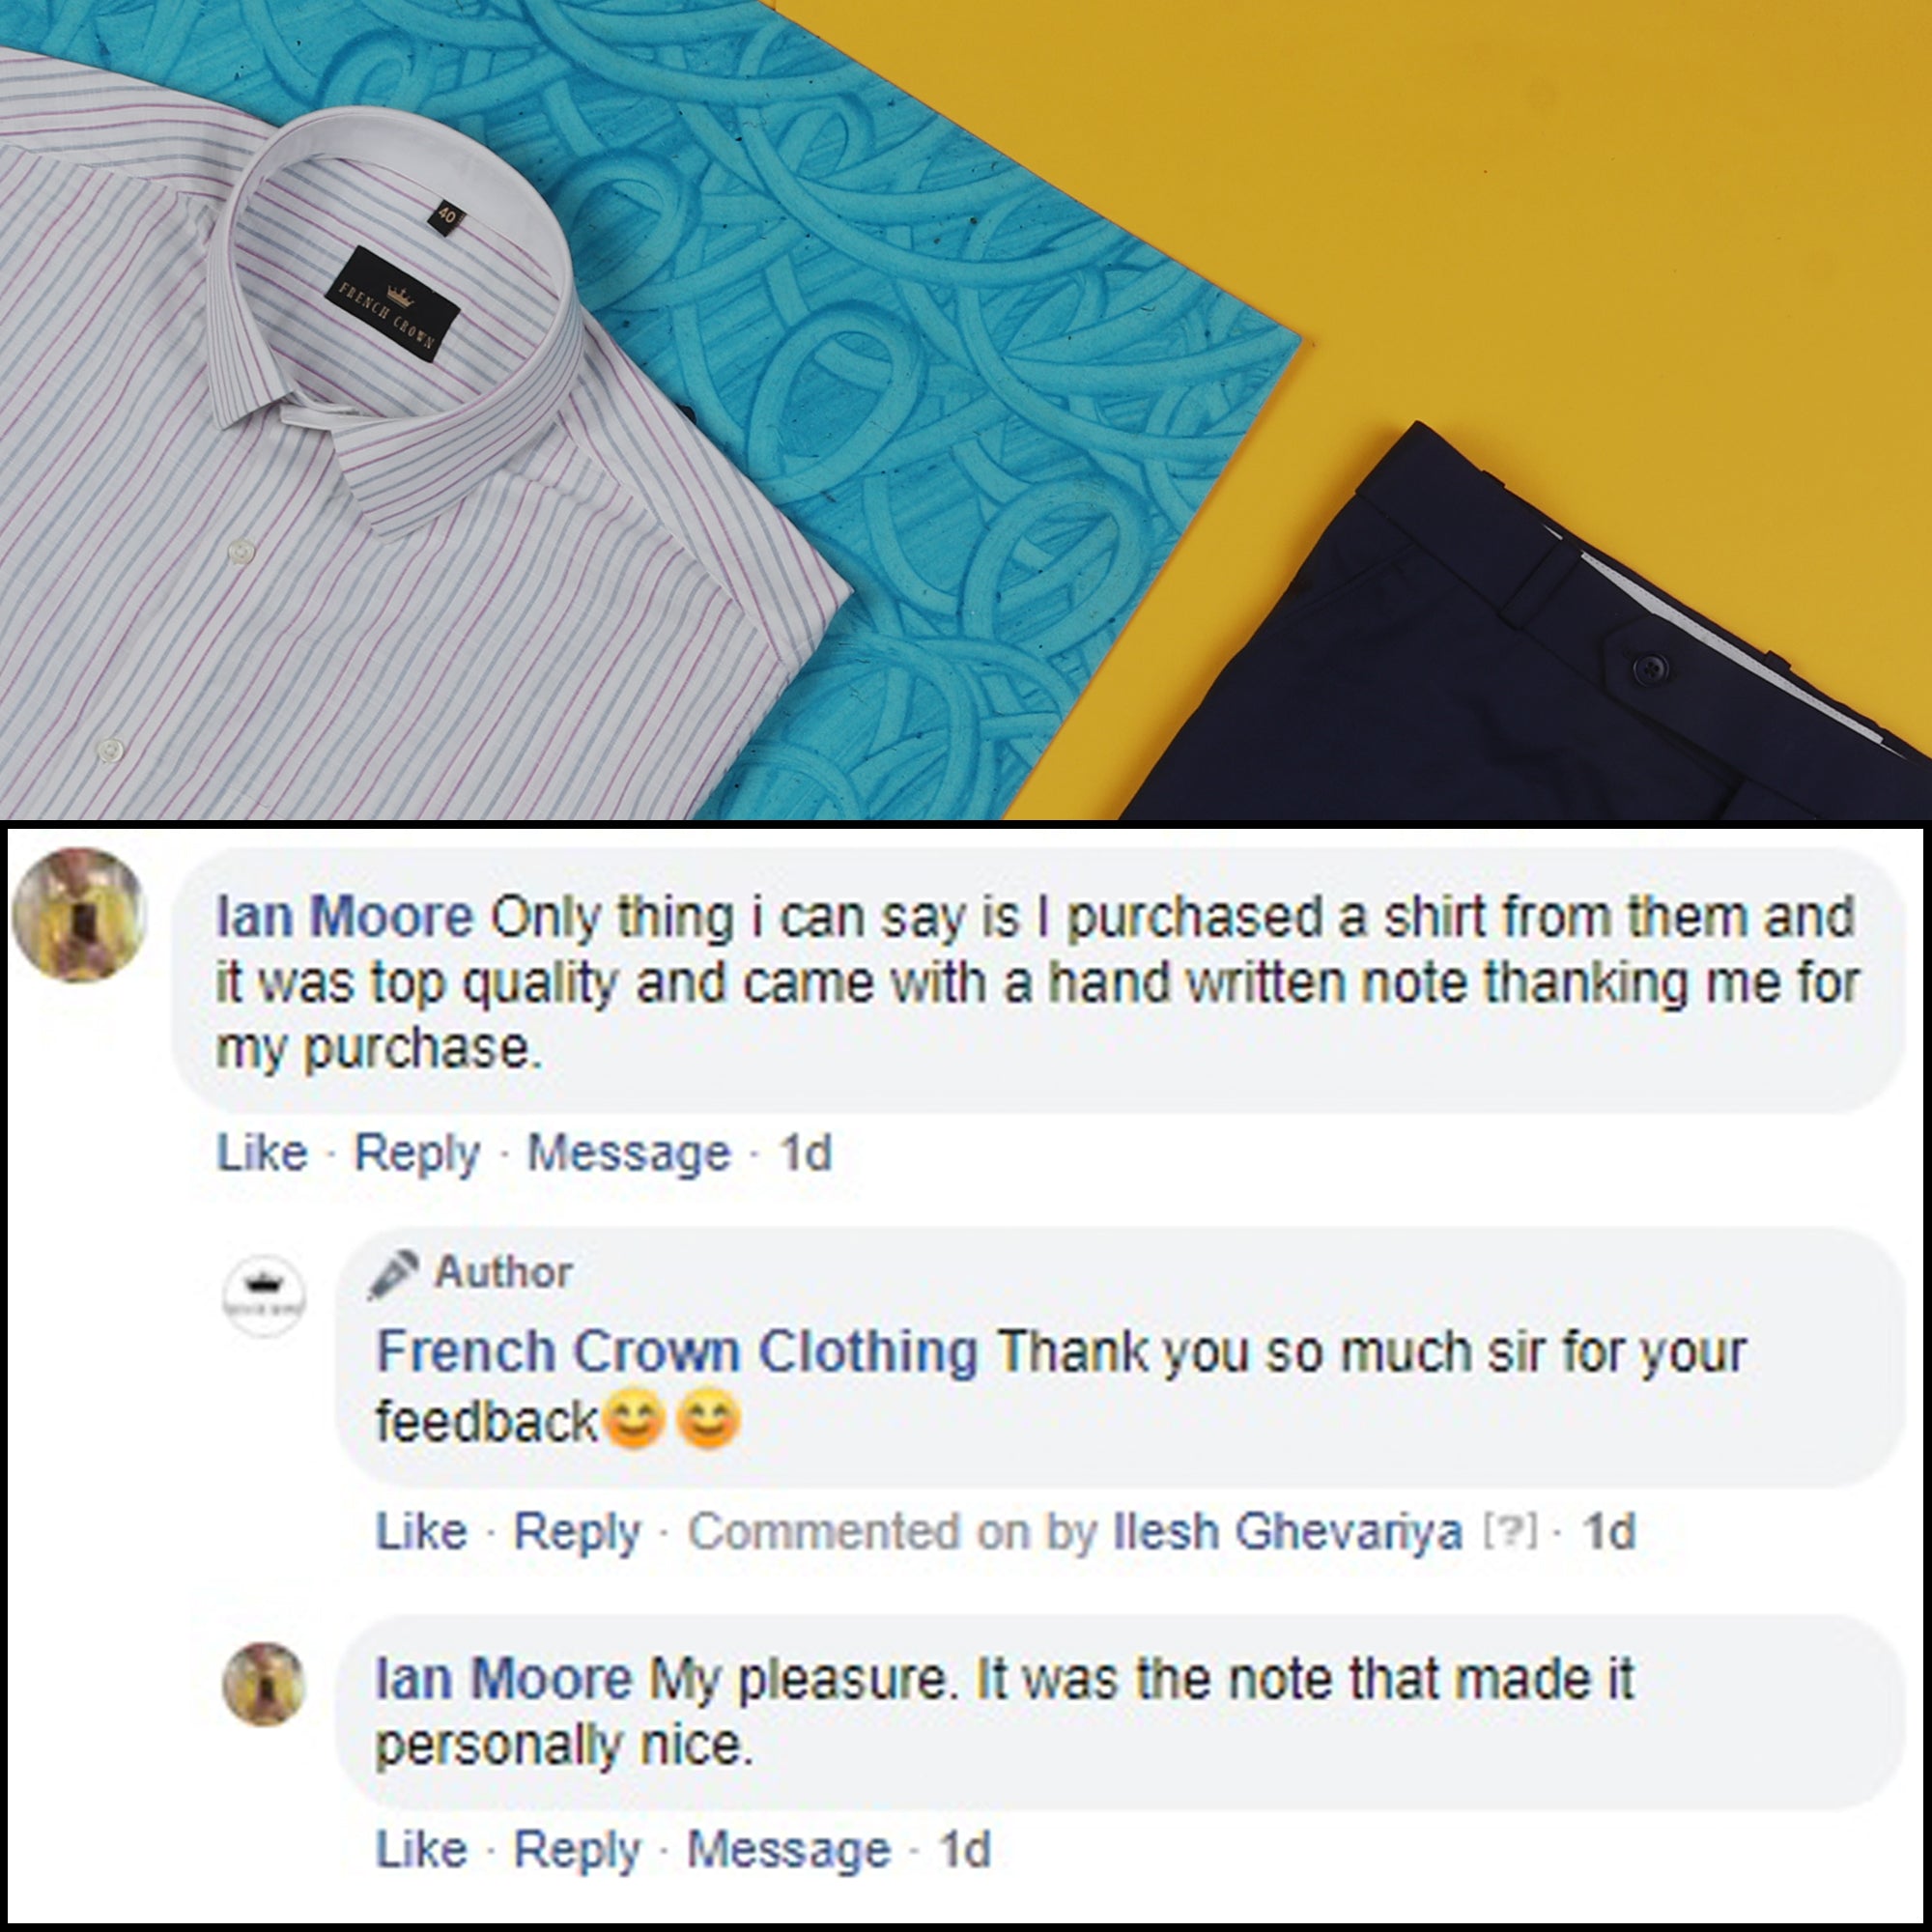The image size is (1932, 1932).
Task: Click the first smiling emoji in the reply
Action: [635, 1419]
